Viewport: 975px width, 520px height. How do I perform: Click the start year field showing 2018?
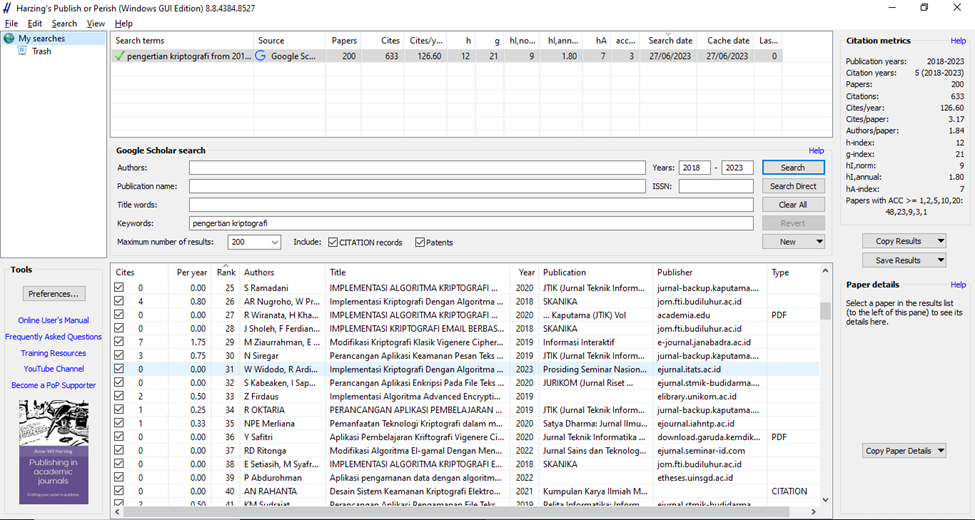(695, 167)
